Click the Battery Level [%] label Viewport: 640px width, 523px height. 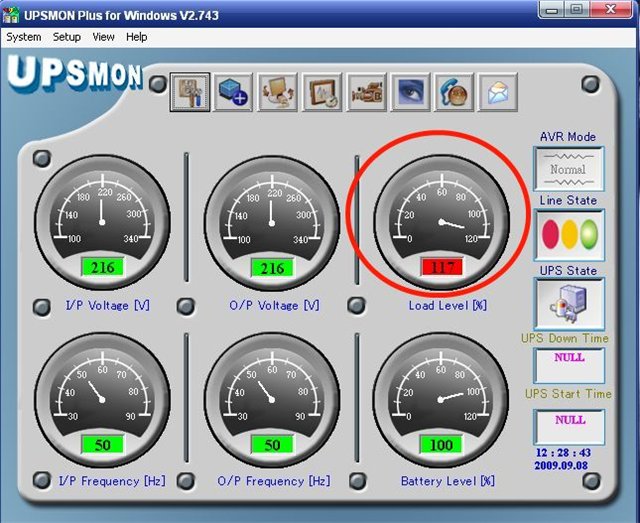tap(448, 481)
